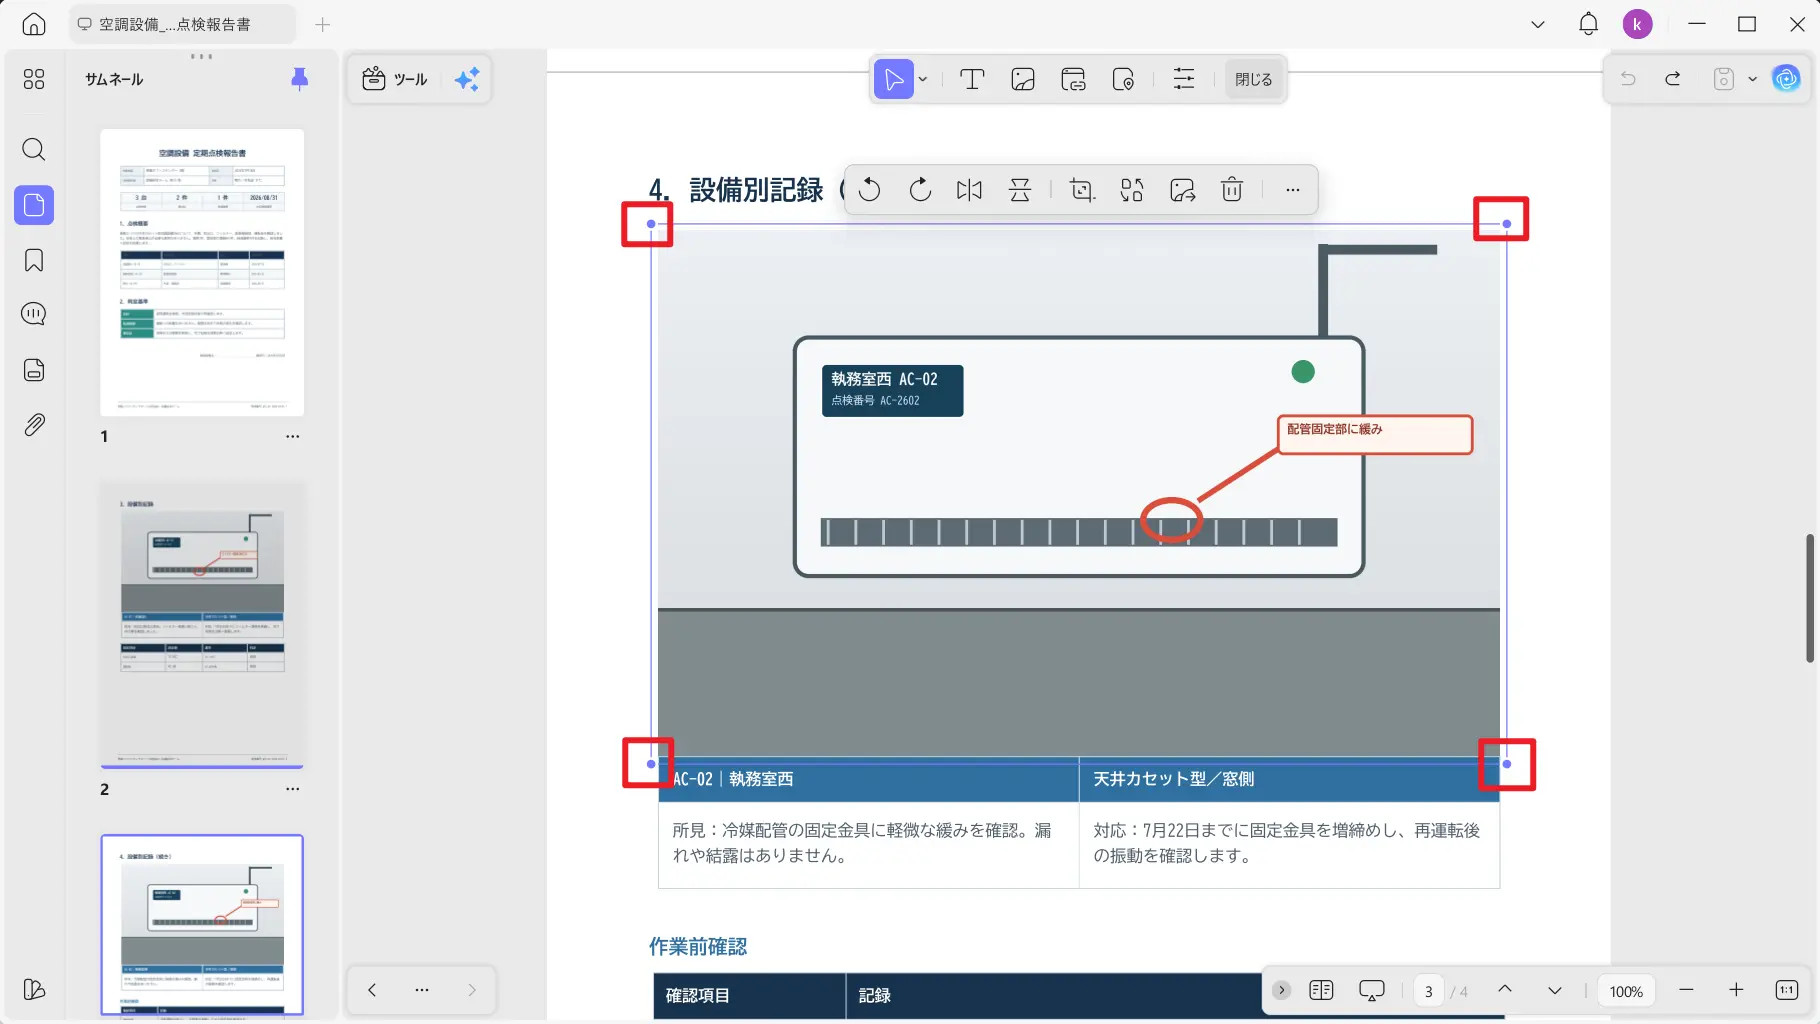
Task: Choose the add link tool
Action: click(1073, 79)
